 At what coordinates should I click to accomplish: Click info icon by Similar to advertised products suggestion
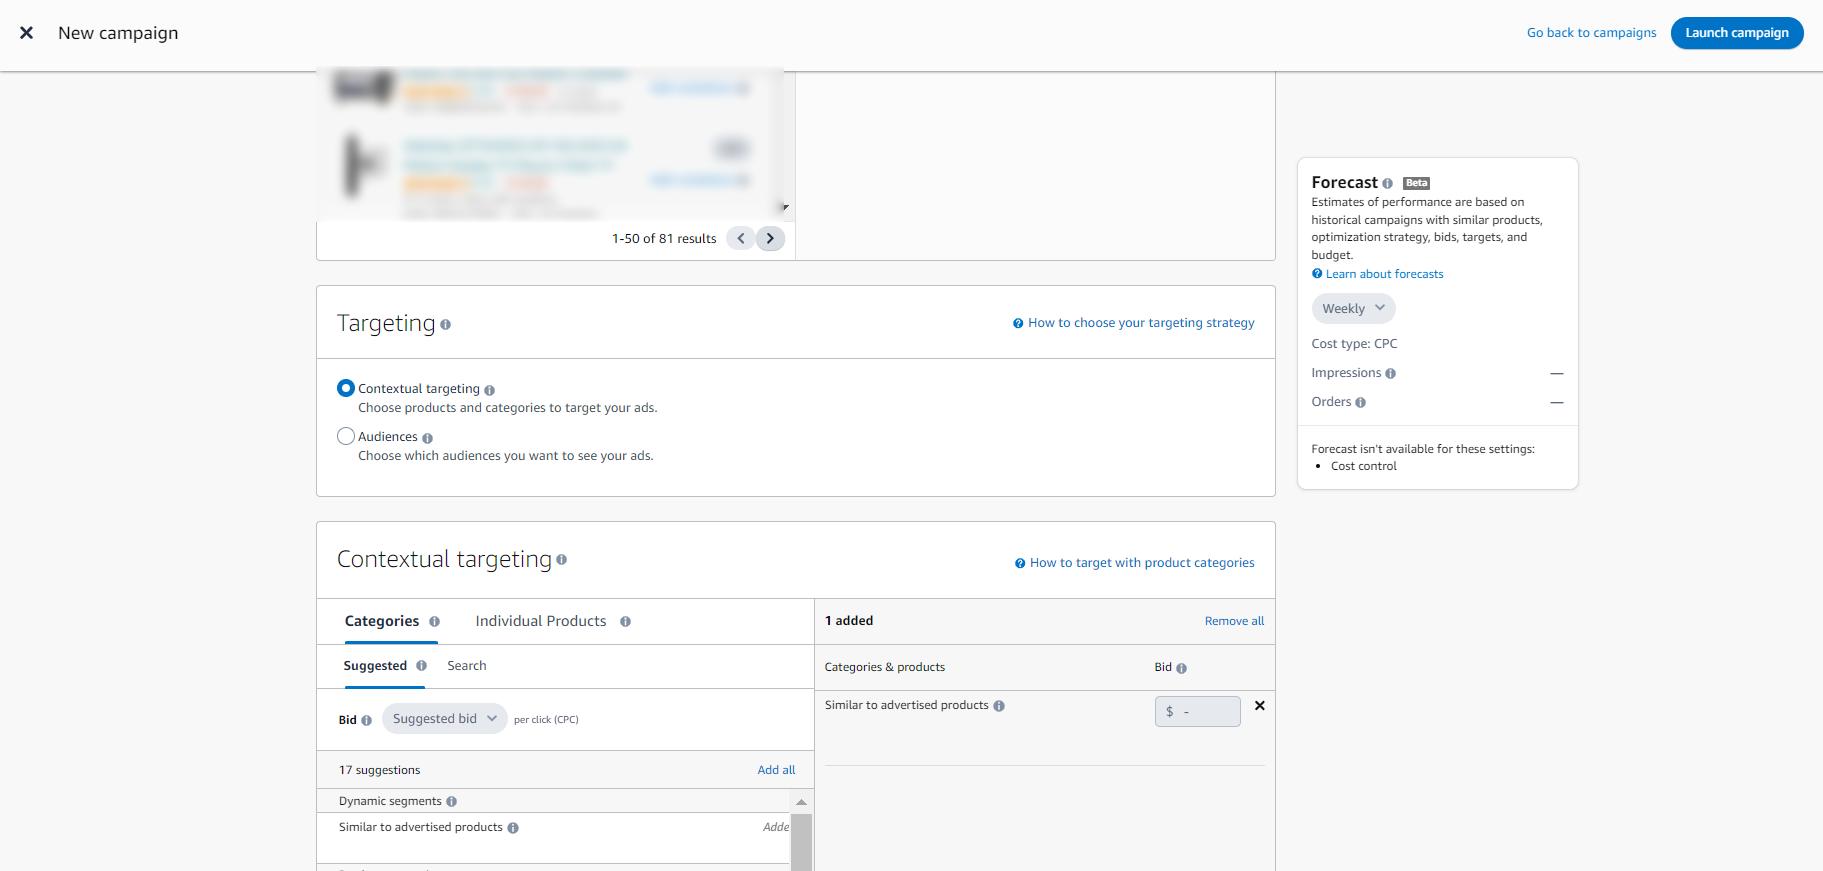[513, 828]
